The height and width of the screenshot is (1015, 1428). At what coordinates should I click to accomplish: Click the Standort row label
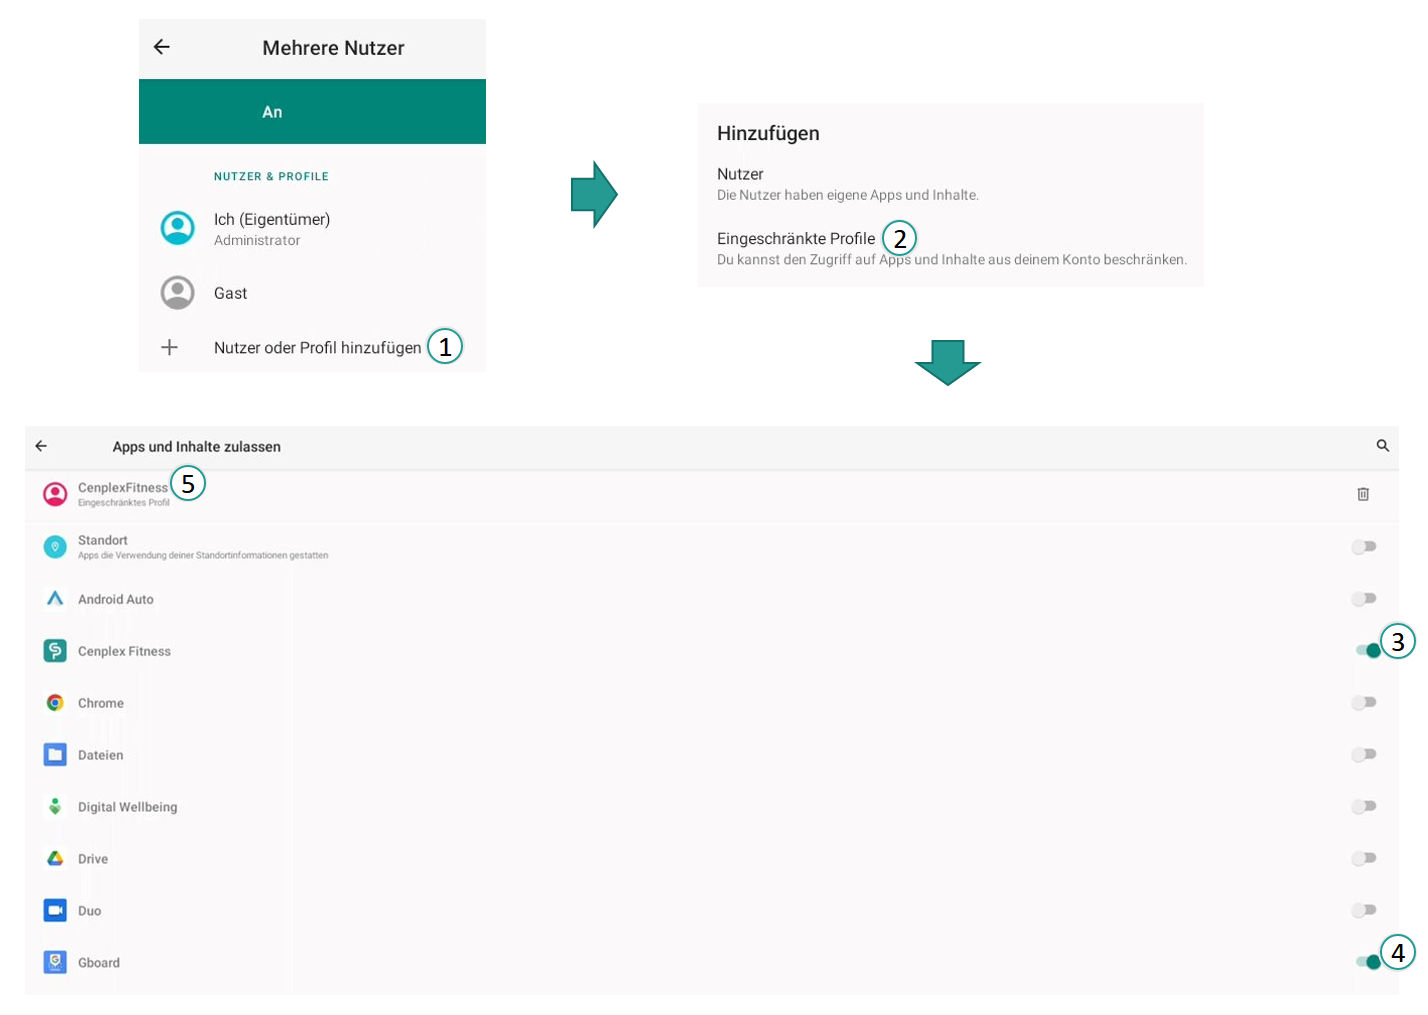pyautogui.click(x=103, y=540)
